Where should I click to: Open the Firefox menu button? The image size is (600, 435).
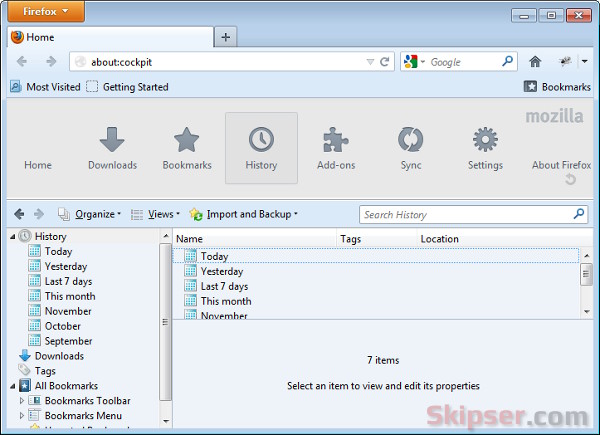coord(46,11)
